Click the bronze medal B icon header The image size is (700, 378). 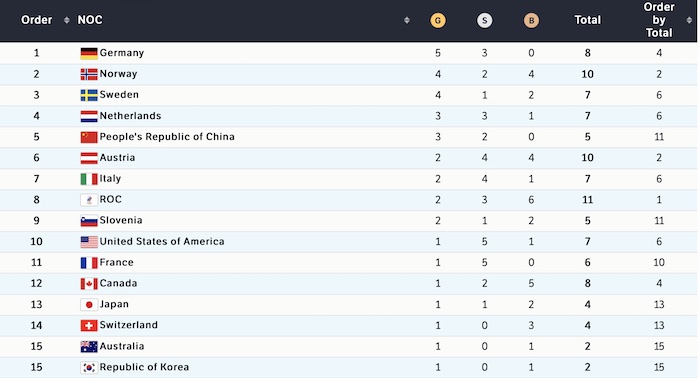click(x=531, y=21)
